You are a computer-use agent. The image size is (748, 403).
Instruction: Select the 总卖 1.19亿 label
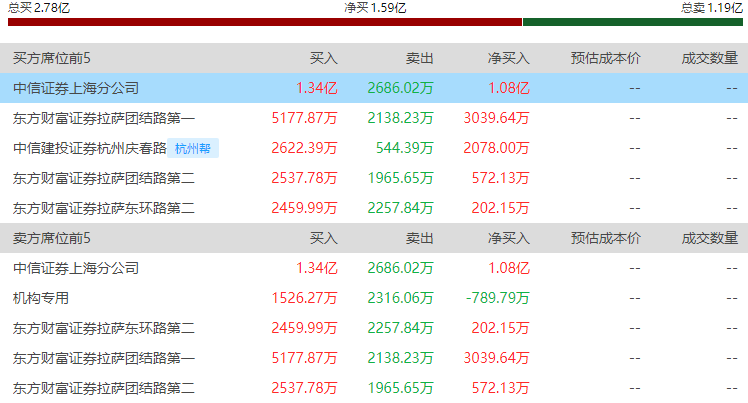[711, 8]
